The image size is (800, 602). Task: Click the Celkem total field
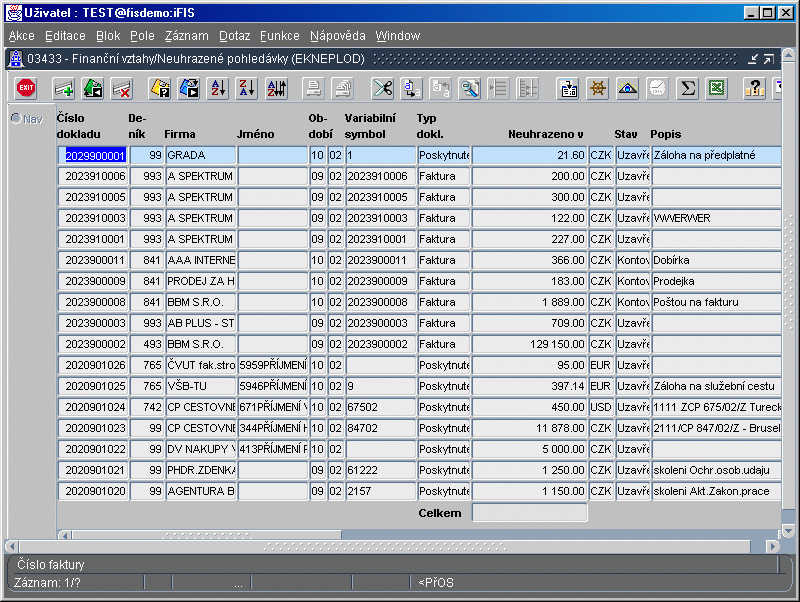point(529,513)
